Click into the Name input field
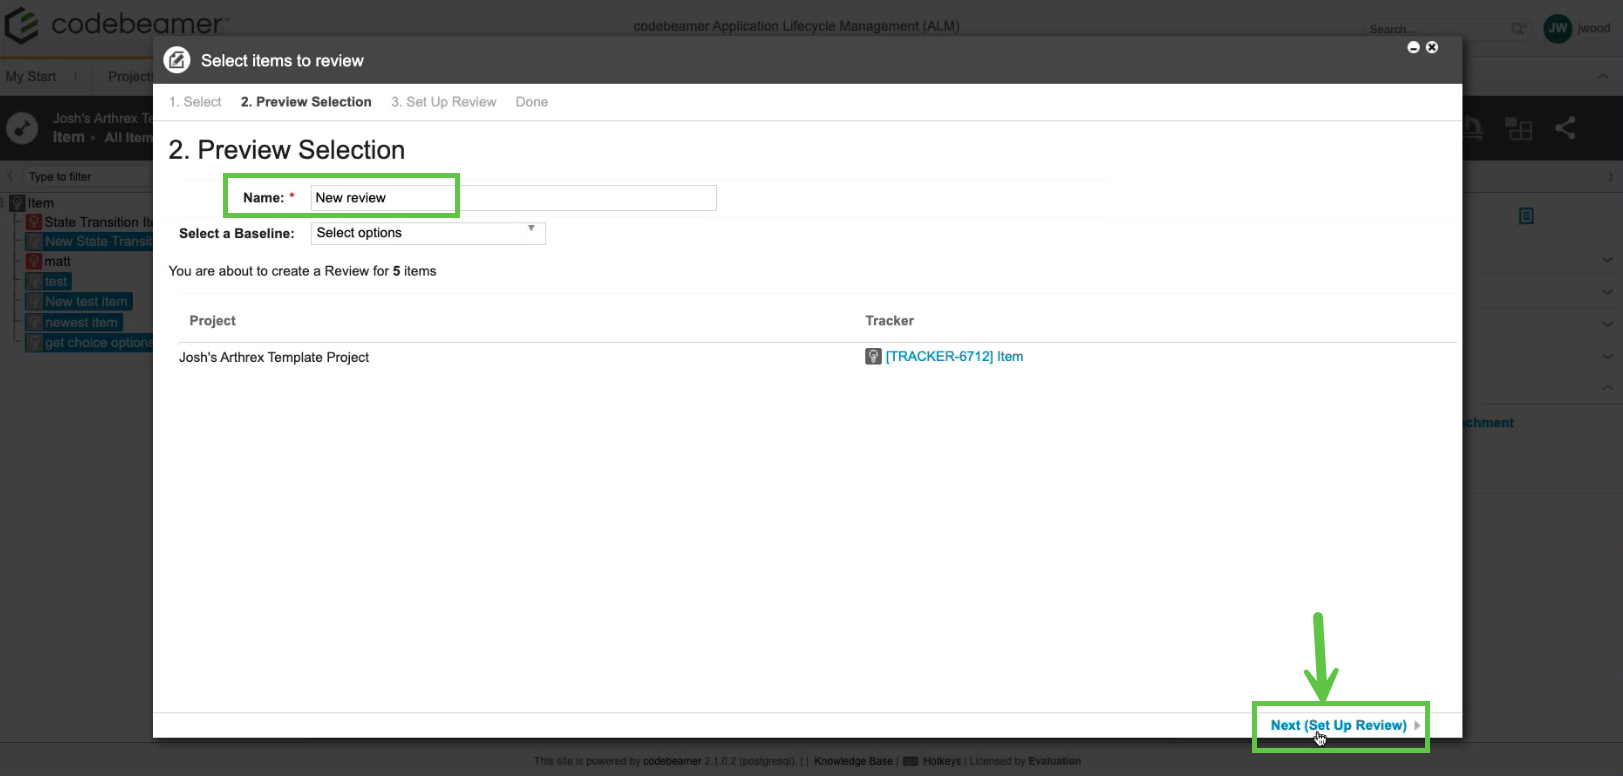The image size is (1623, 776). pyautogui.click(x=513, y=198)
